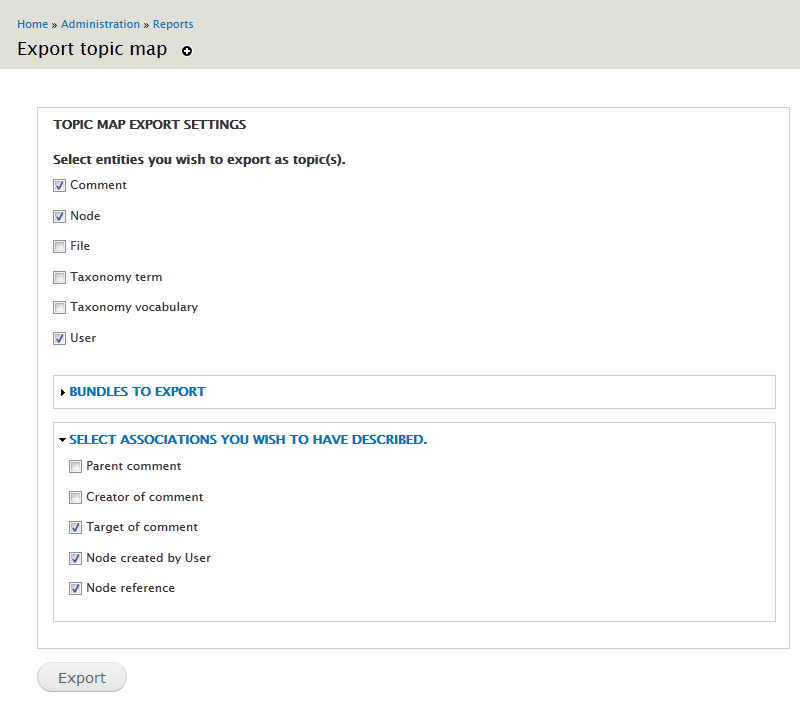
Task: Enable the File entity checkbox
Action: (59, 246)
